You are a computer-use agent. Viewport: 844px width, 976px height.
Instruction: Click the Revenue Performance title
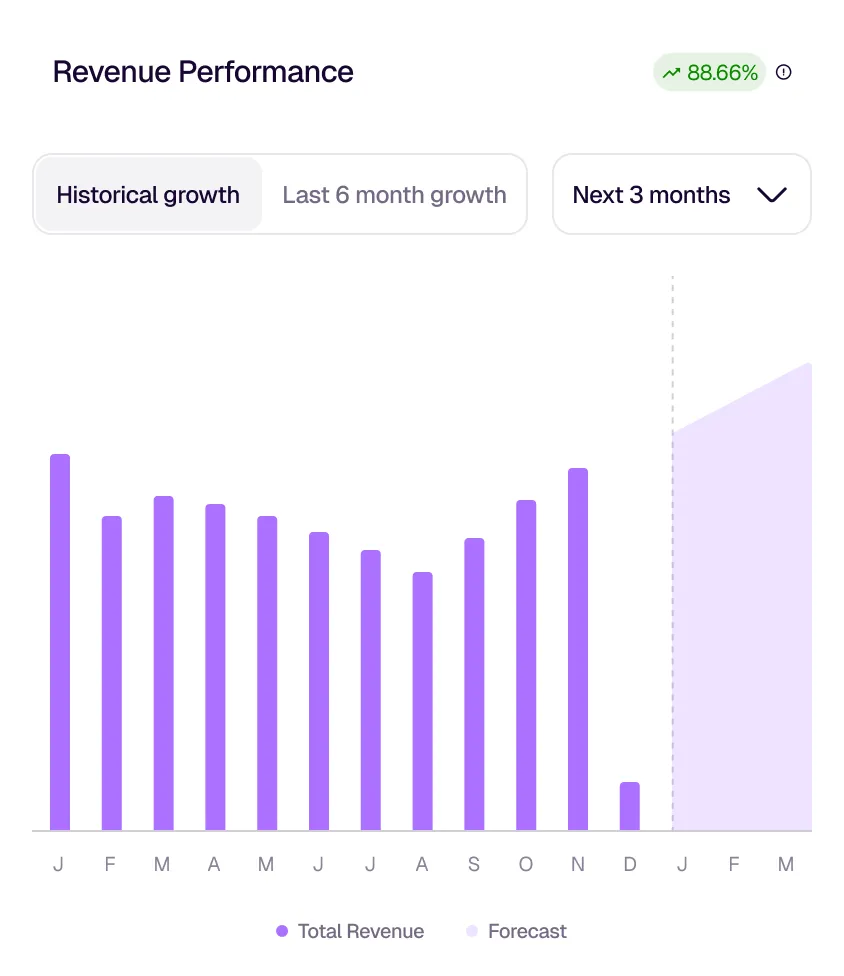click(203, 72)
